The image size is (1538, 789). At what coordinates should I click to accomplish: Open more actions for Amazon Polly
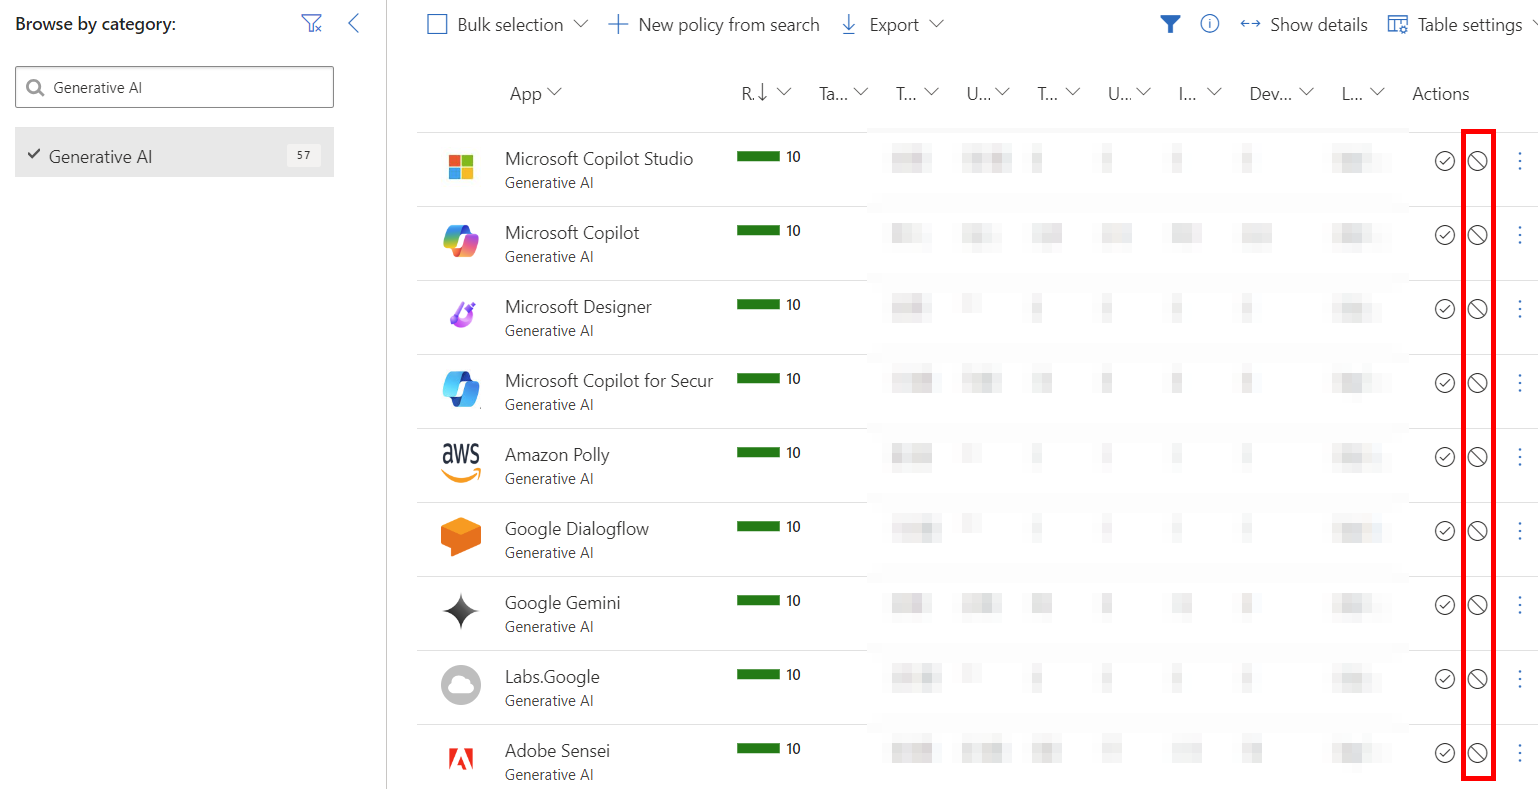coord(1520,457)
